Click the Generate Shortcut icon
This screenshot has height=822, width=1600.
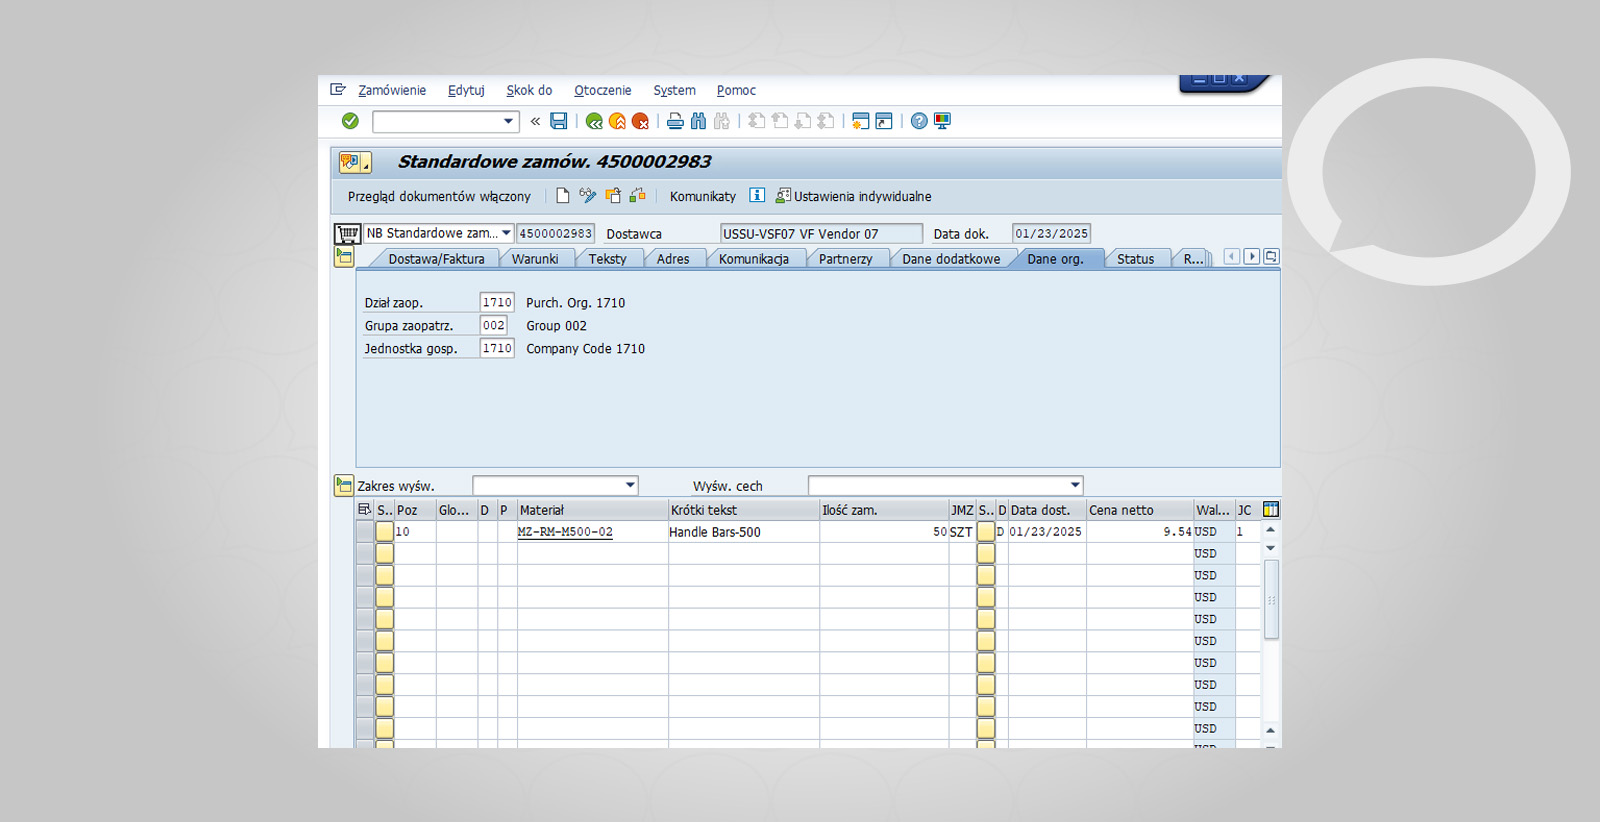[x=884, y=121]
